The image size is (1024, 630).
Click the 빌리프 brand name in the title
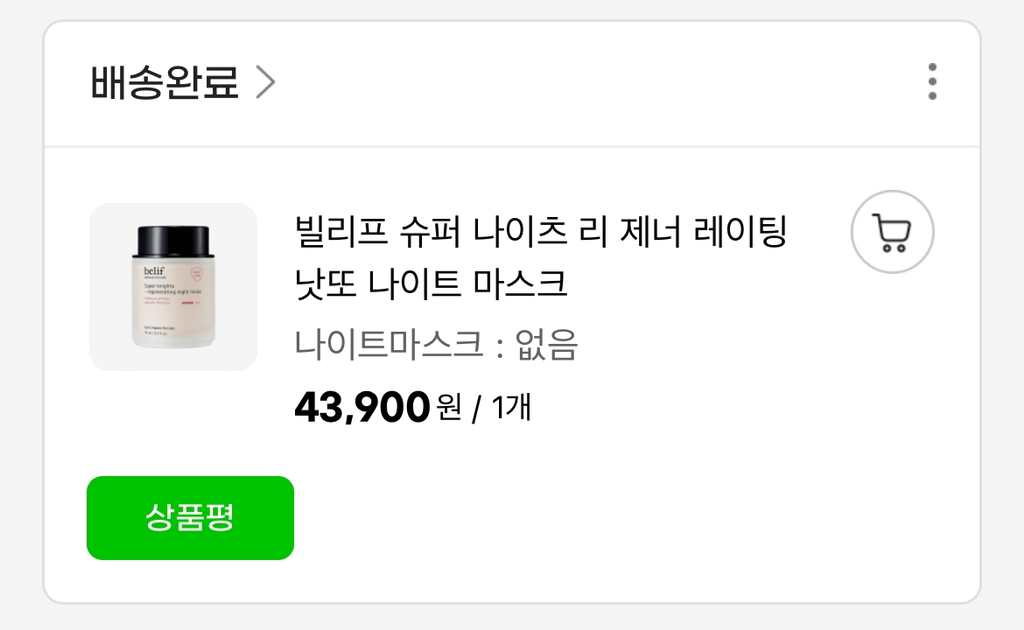pyautogui.click(x=342, y=233)
